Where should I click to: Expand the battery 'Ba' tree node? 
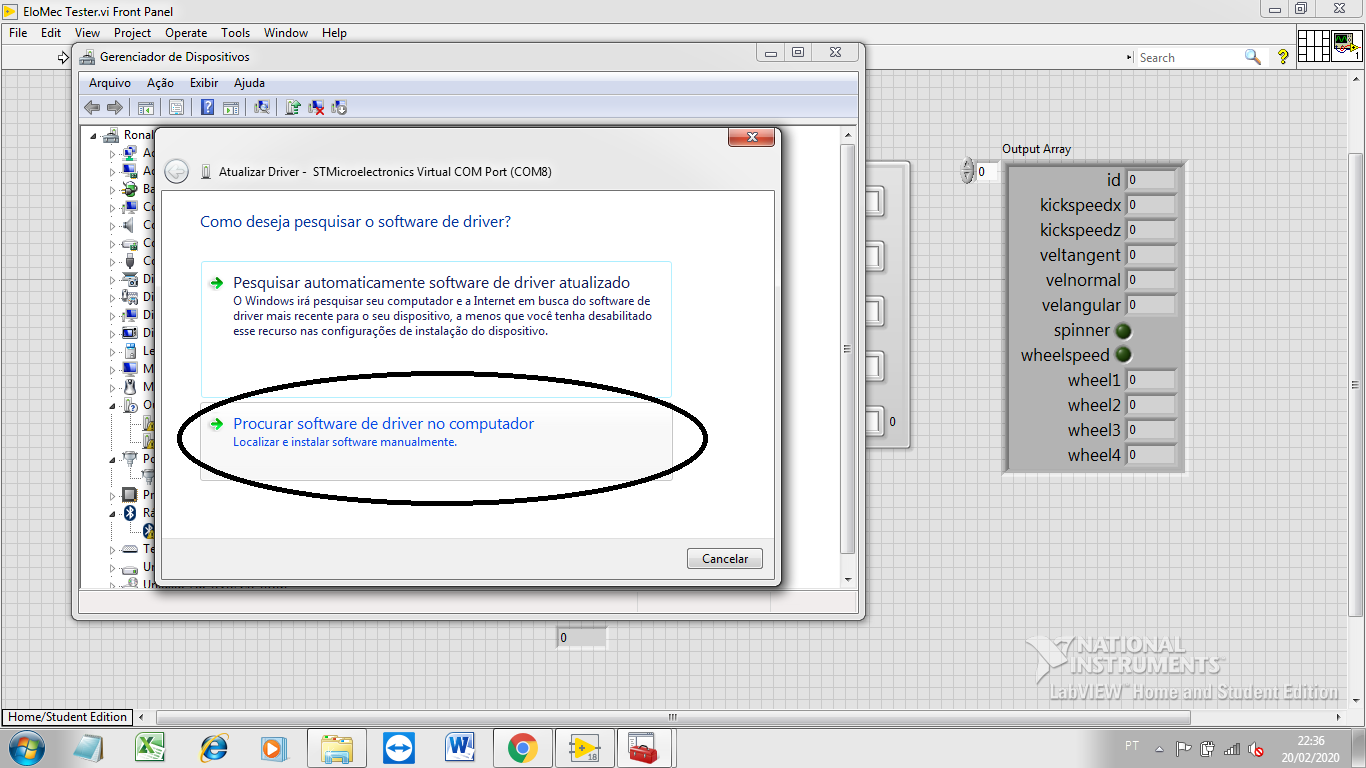[113, 189]
